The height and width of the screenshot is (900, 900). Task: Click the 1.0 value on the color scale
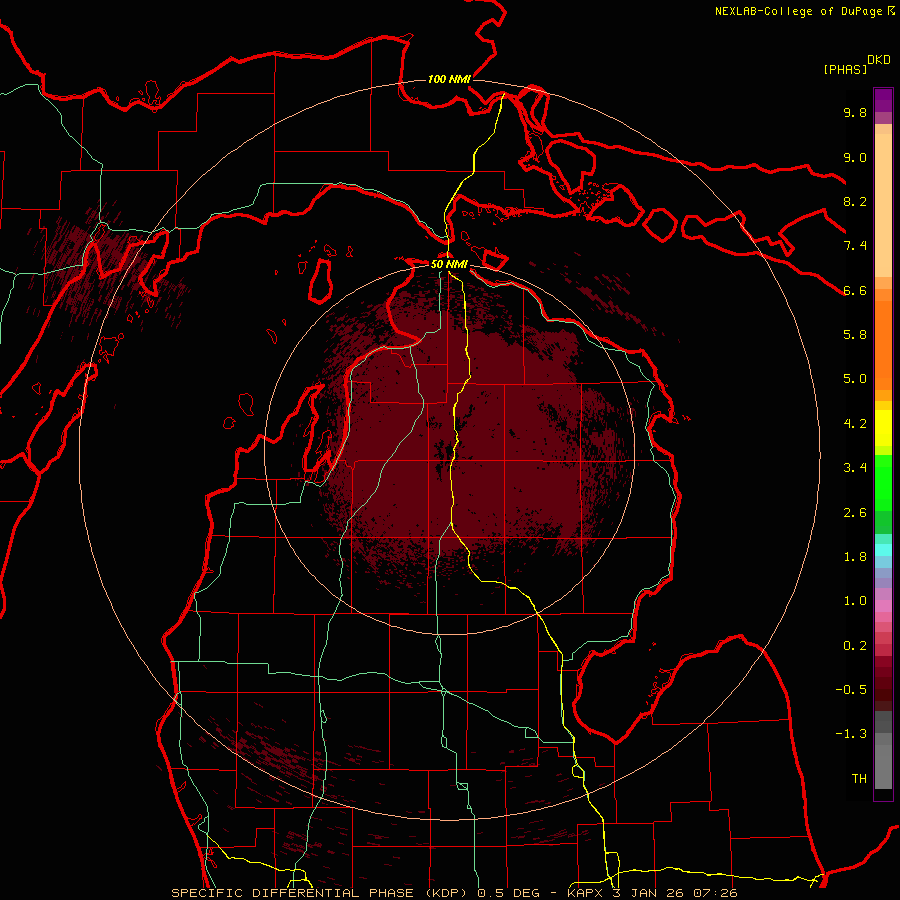coord(855,601)
